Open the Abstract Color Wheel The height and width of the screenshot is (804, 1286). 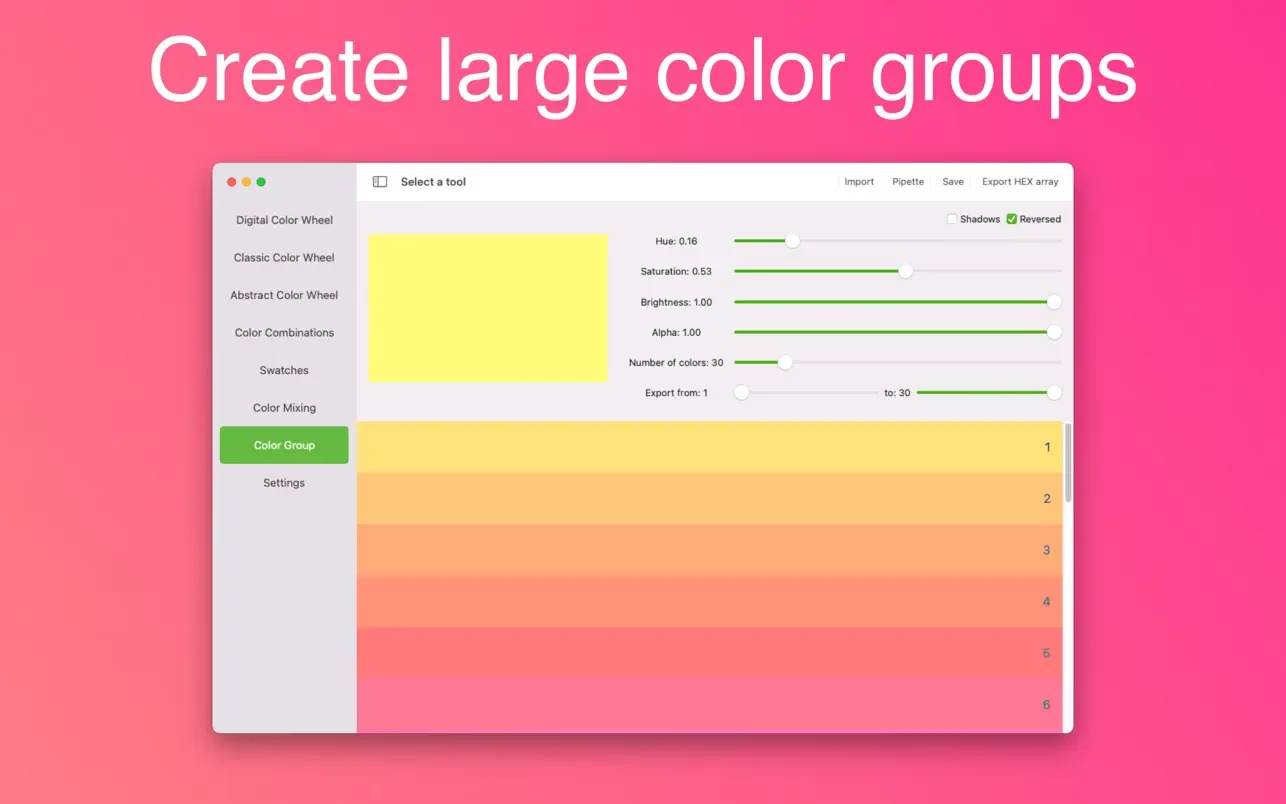pyautogui.click(x=283, y=295)
